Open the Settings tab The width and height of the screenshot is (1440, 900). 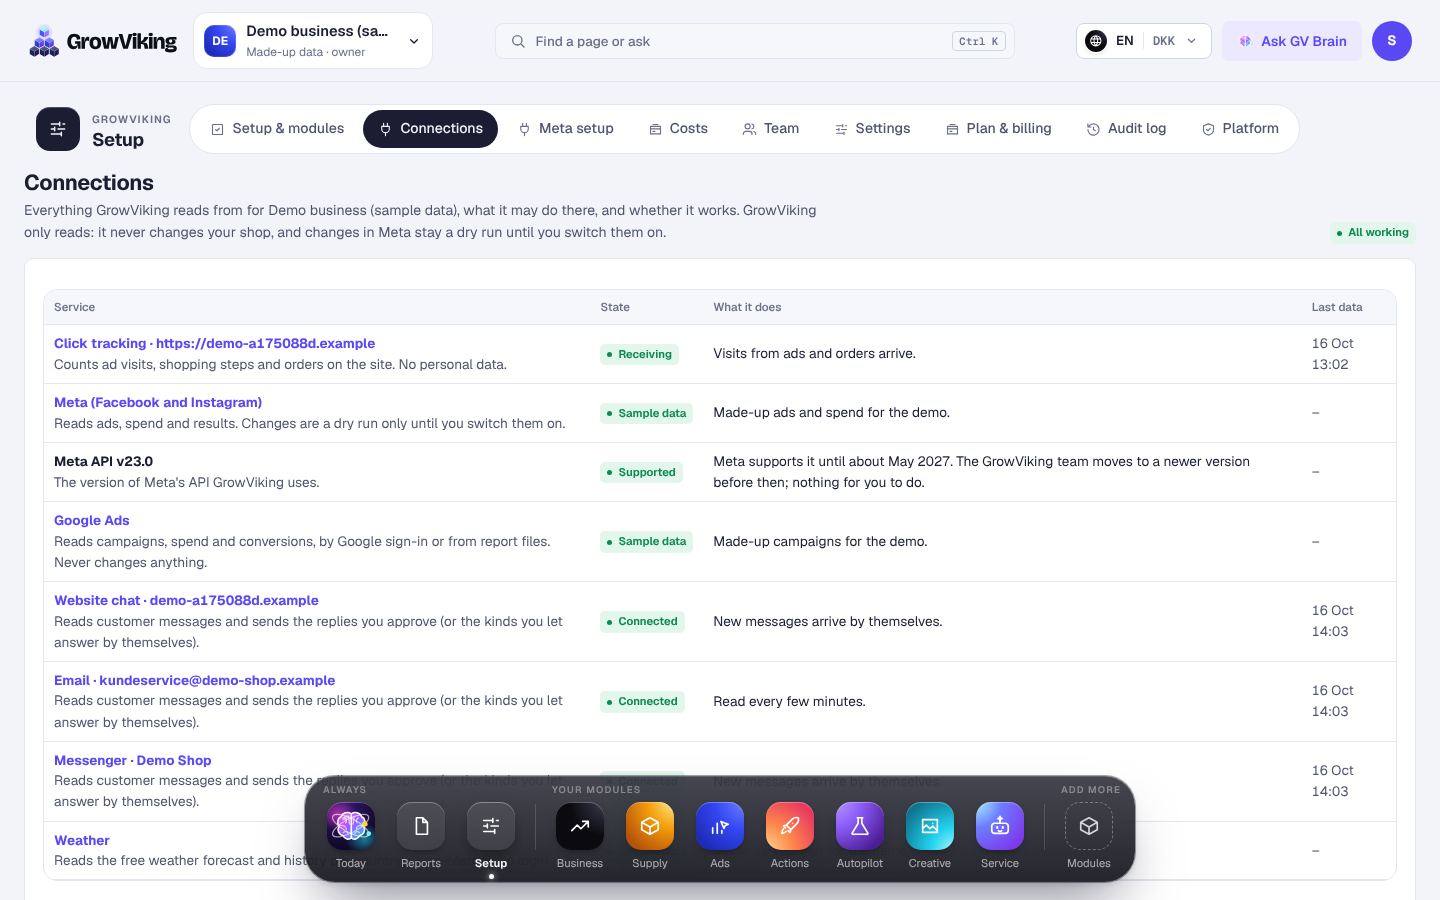pyautogui.click(x=873, y=129)
